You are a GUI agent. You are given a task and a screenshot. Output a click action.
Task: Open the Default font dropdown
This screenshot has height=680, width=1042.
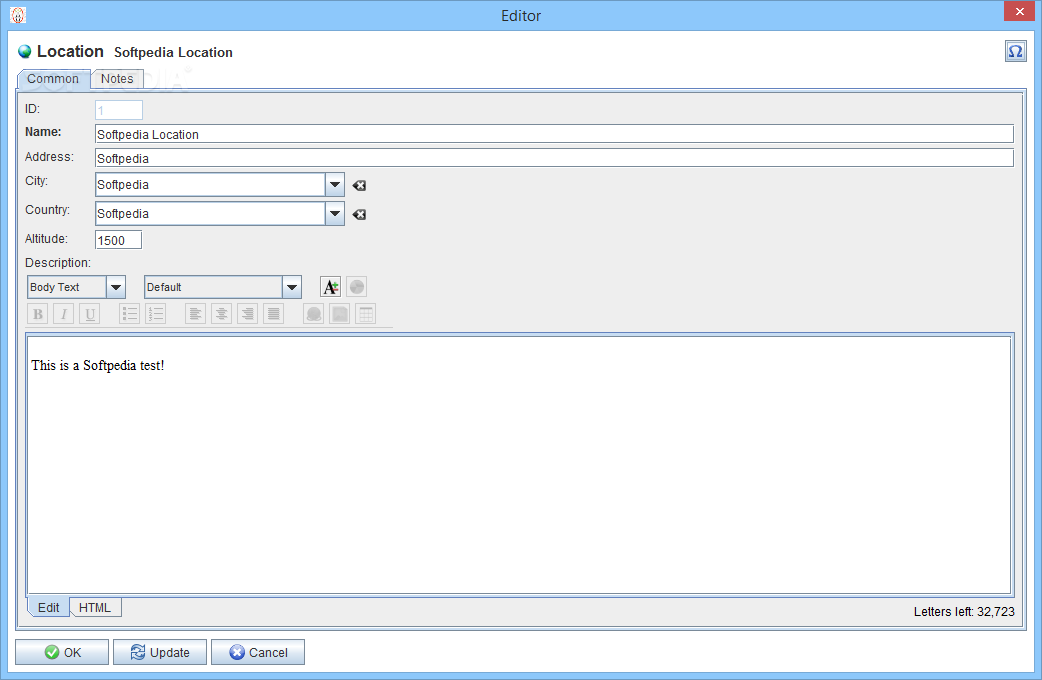(292, 287)
